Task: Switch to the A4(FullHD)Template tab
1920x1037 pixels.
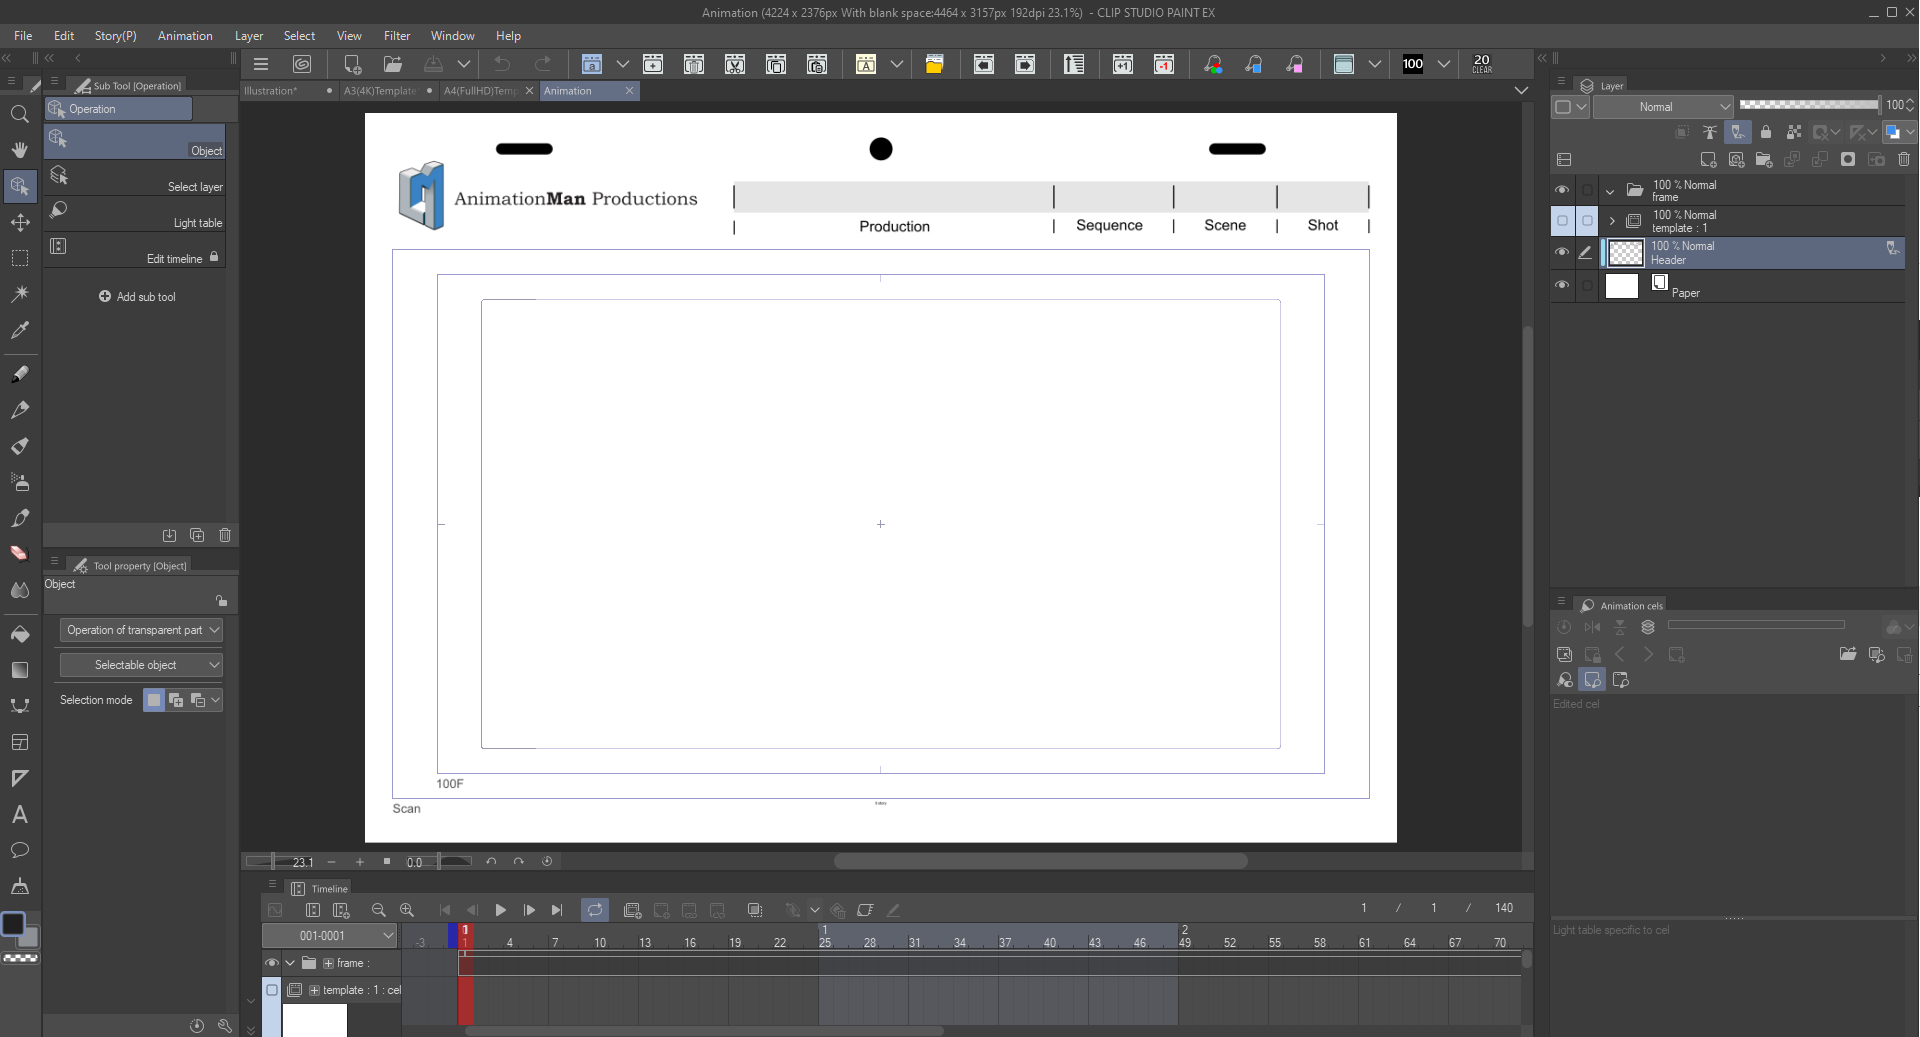Action: pos(480,91)
